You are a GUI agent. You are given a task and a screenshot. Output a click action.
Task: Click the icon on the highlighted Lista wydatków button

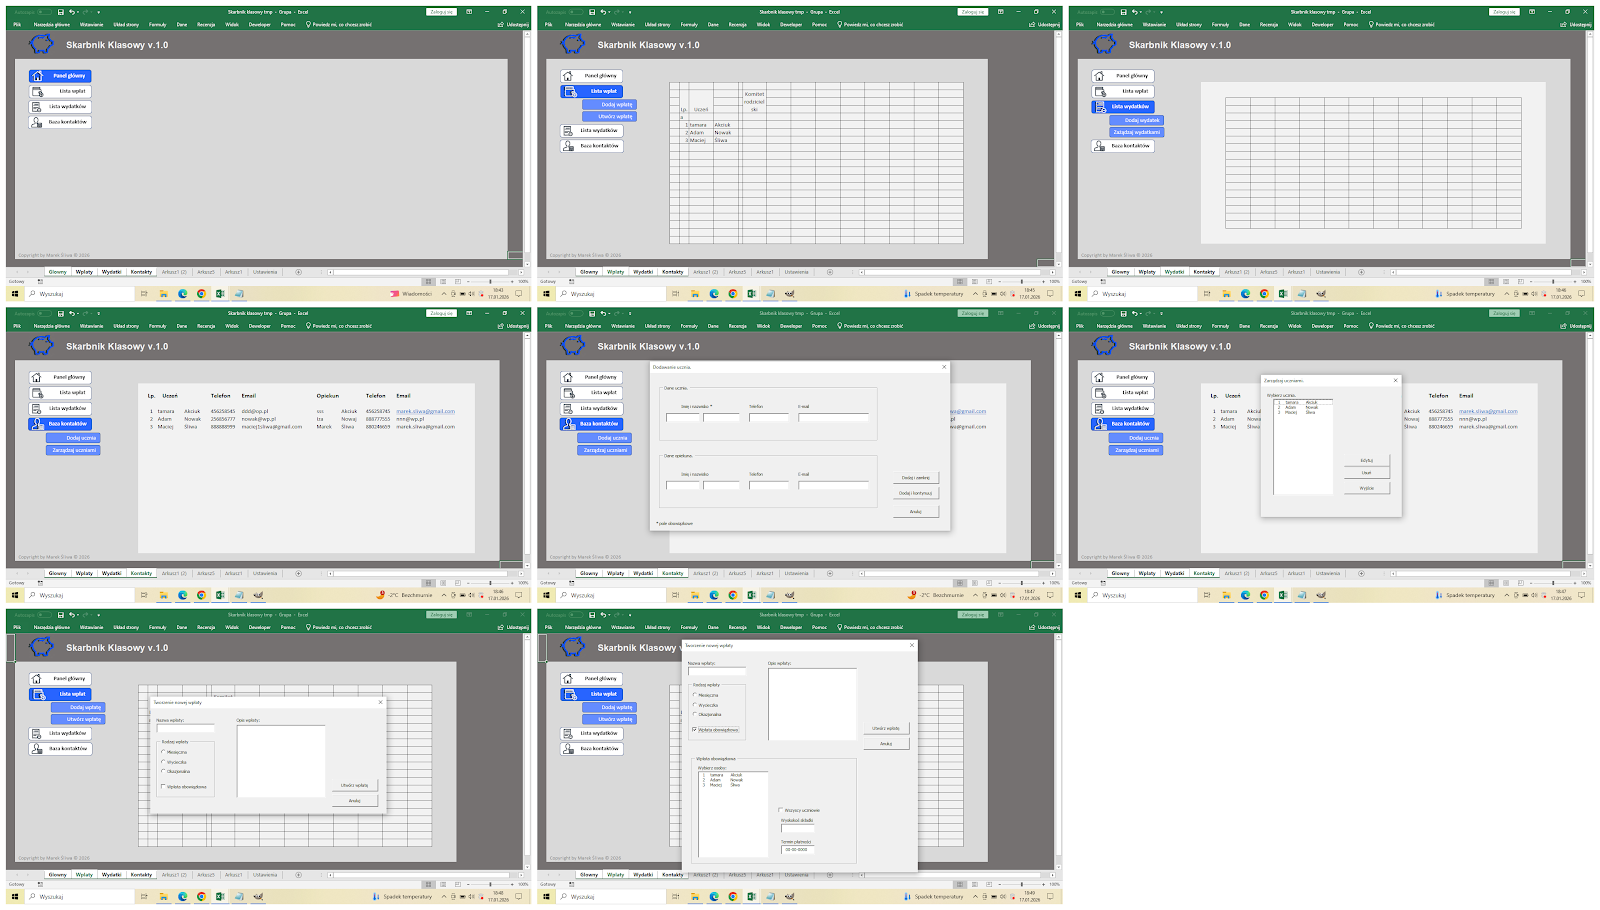tap(1101, 107)
